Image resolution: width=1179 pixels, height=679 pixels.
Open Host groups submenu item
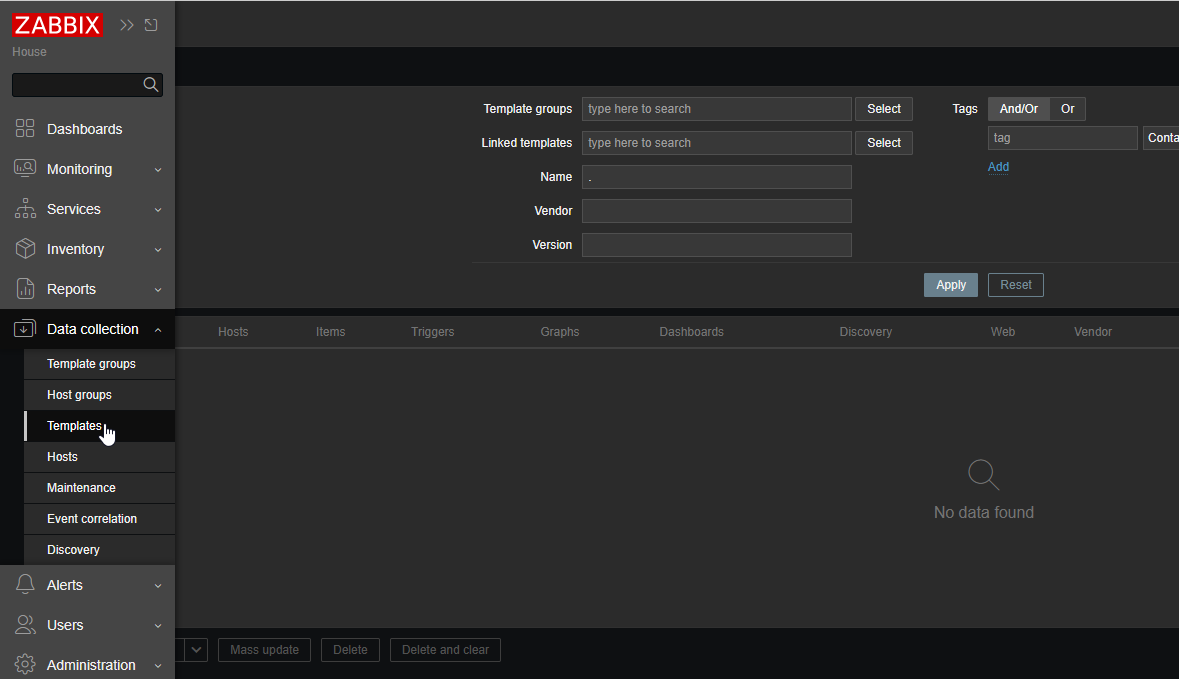[x=79, y=395]
